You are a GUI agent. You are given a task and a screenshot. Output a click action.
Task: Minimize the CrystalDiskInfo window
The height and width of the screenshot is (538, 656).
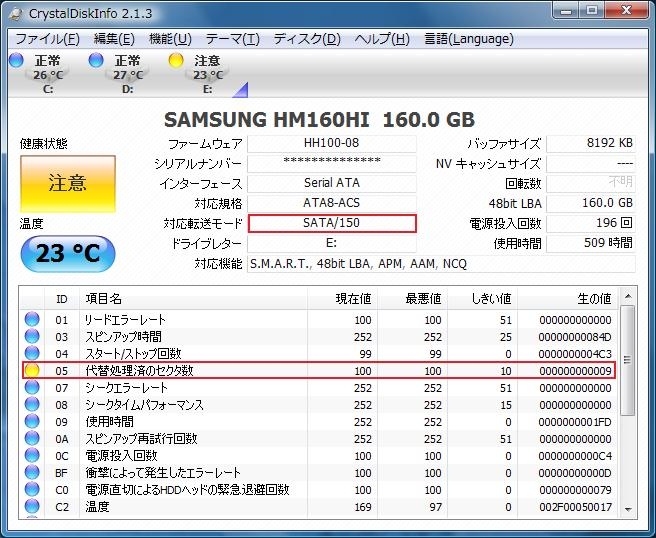[x=566, y=10]
